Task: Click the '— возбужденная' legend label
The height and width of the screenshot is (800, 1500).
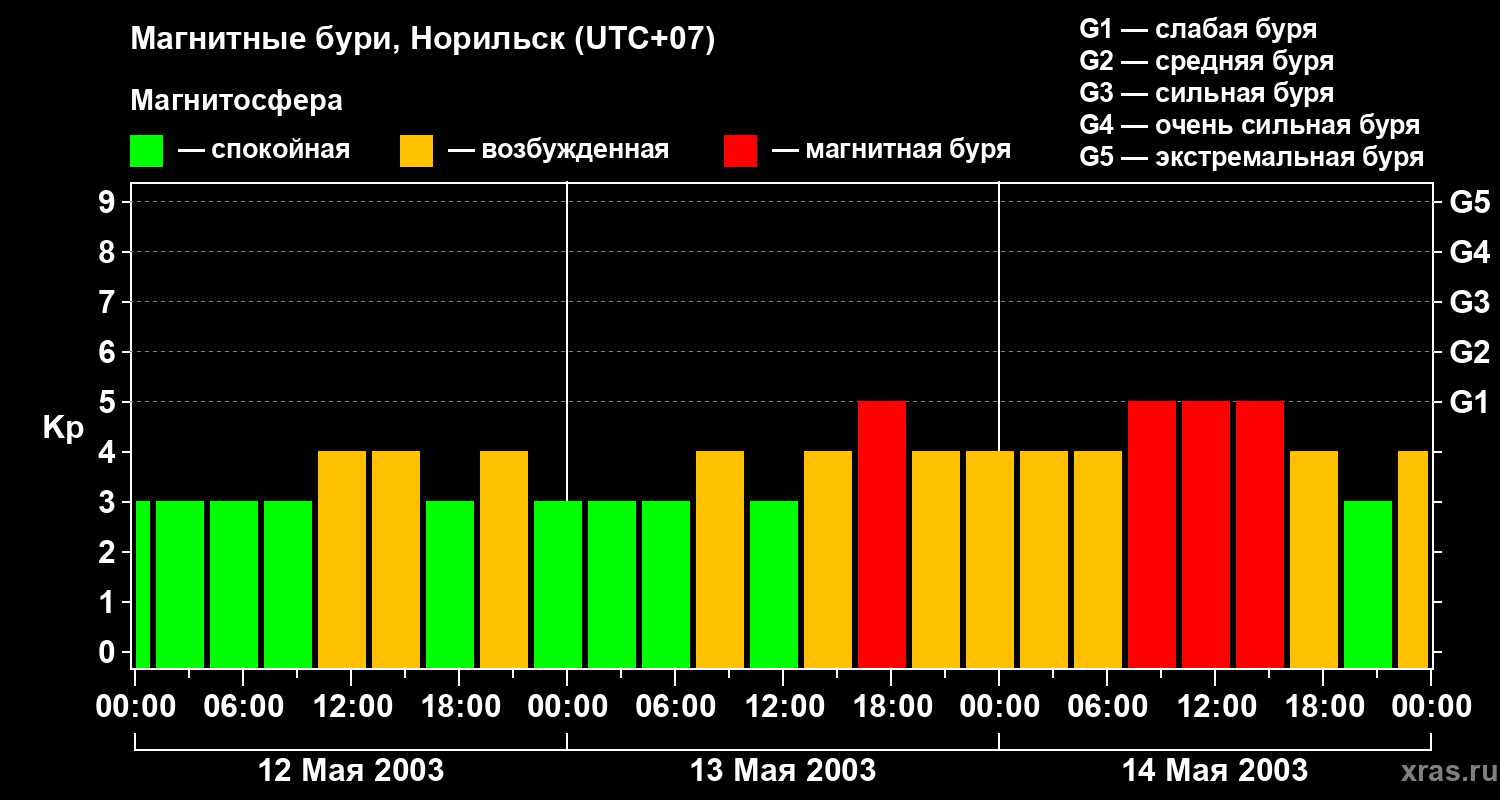Action: click(558, 150)
